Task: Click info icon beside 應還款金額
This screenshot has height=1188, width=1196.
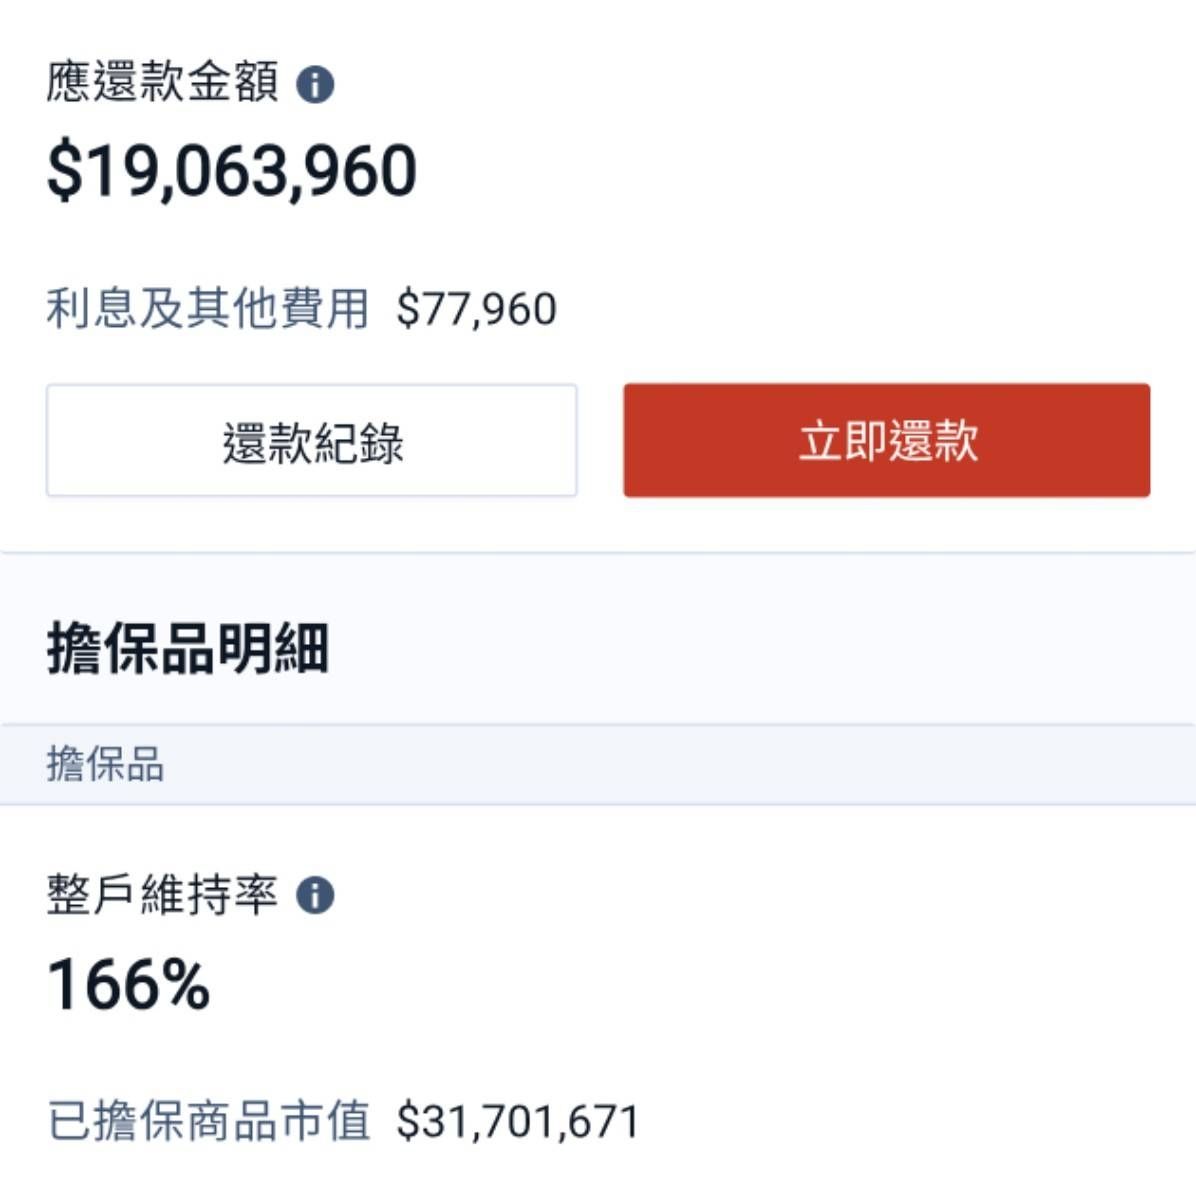Action: coord(315,84)
